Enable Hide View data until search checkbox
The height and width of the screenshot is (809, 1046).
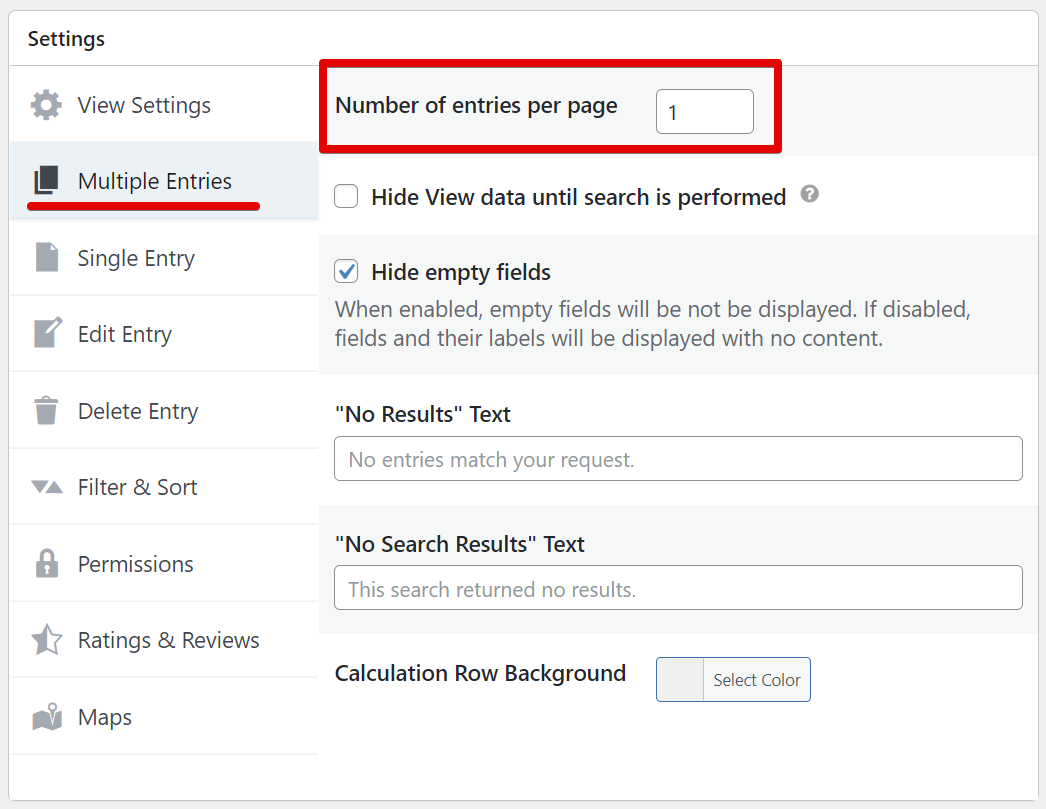coord(347,196)
